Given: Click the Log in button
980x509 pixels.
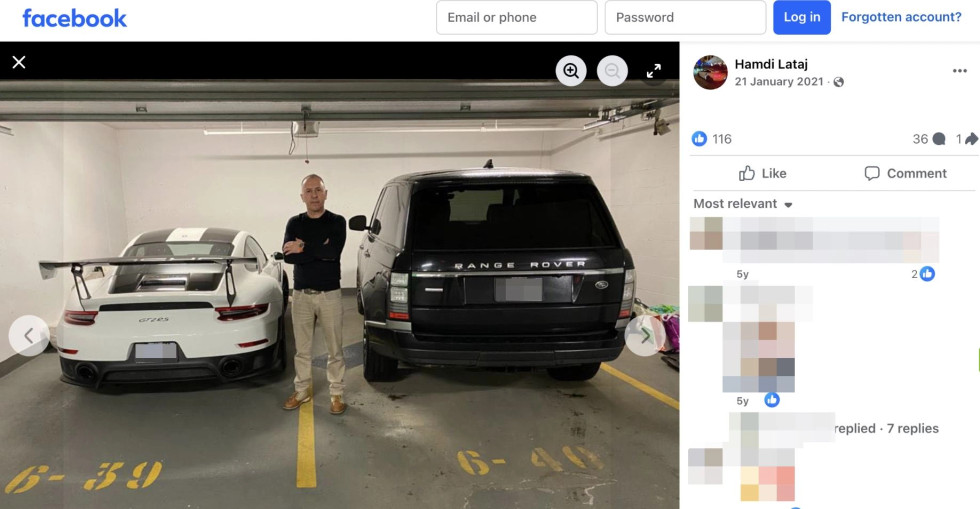Looking at the screenshot, I should click(x=802, y=18).
